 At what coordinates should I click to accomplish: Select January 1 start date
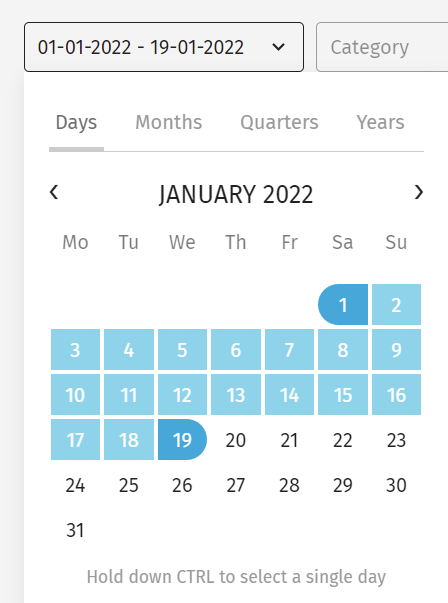pyautogui.click(x=343, y=305)
